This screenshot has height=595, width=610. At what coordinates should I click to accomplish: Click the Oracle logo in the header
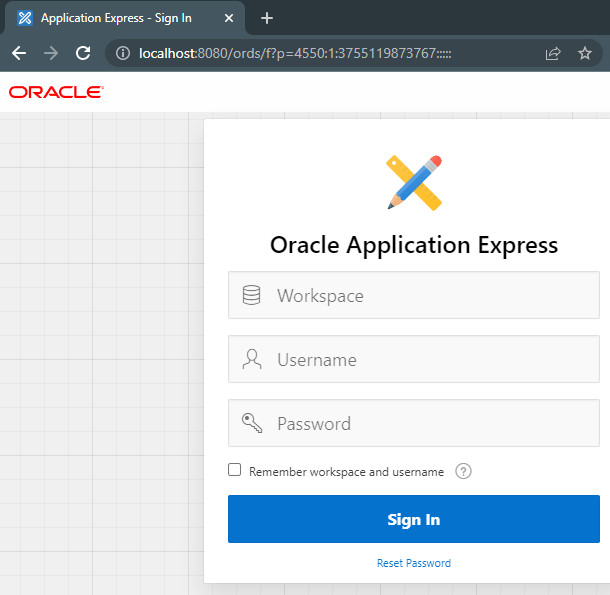[56, 92]
